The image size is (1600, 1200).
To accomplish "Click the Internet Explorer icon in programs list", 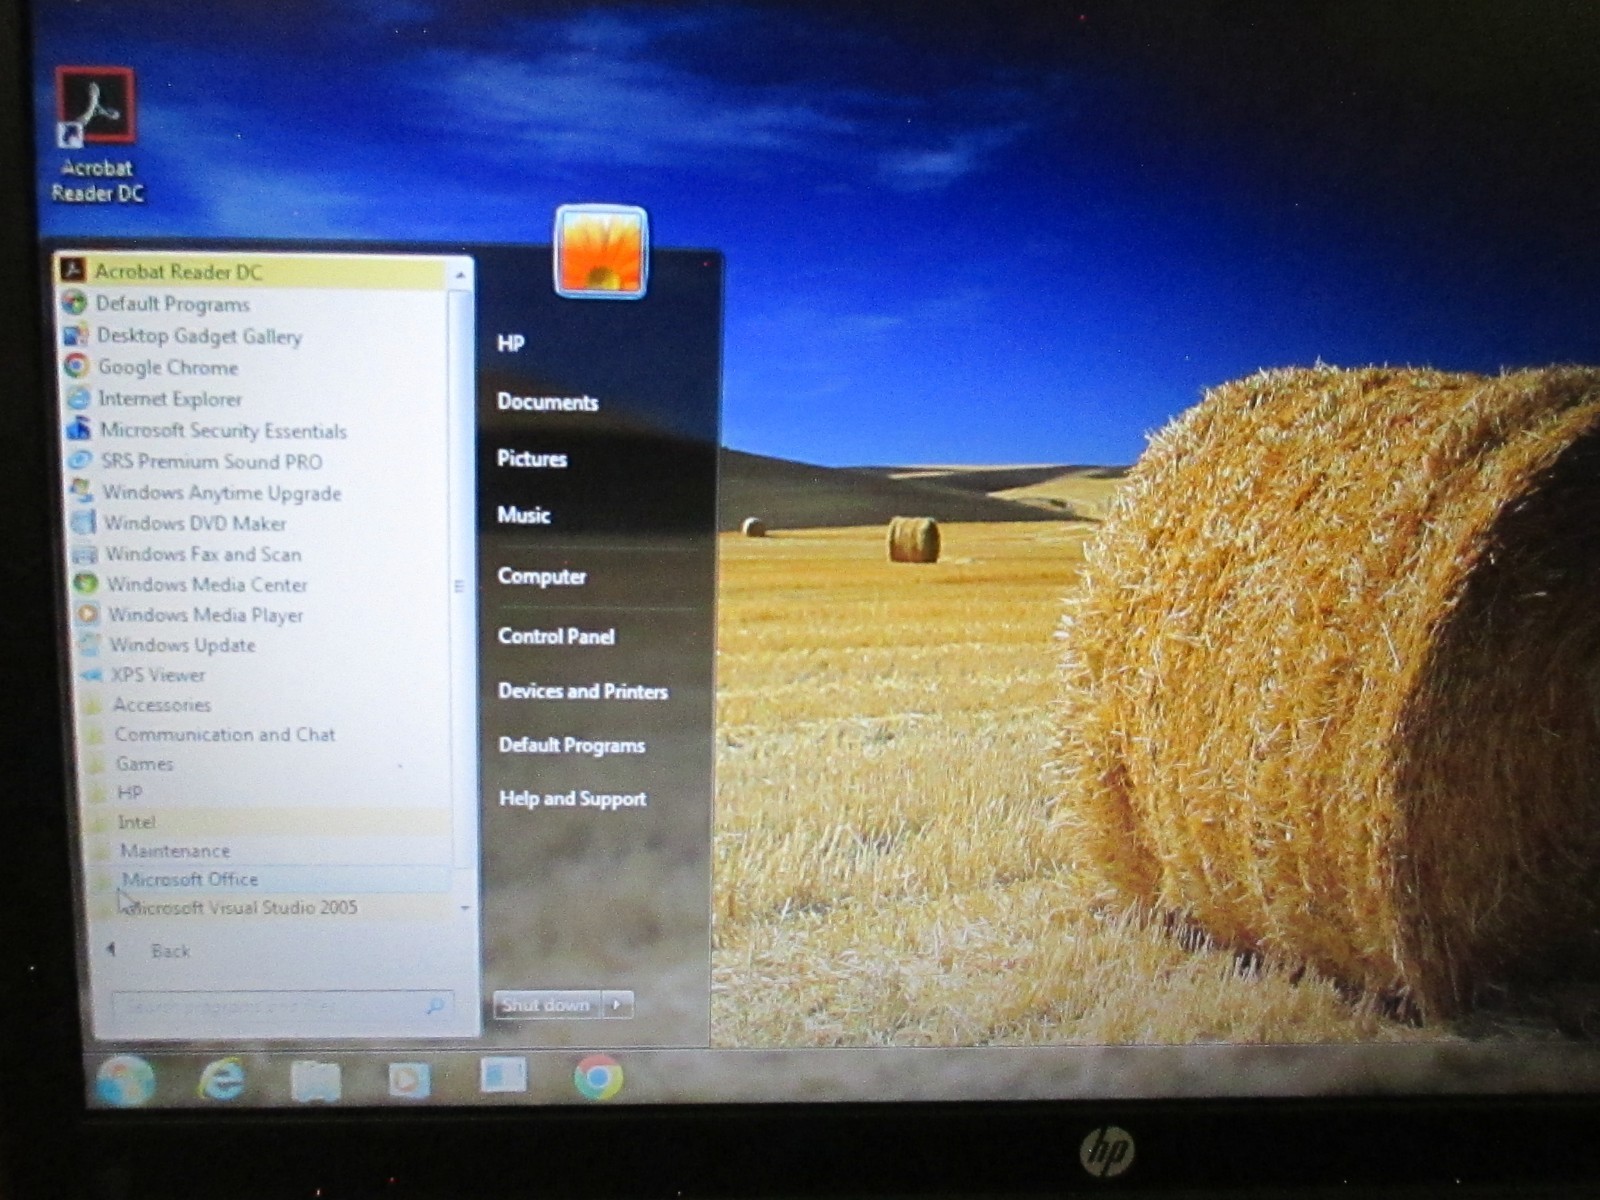I will (x=78, y=397).
